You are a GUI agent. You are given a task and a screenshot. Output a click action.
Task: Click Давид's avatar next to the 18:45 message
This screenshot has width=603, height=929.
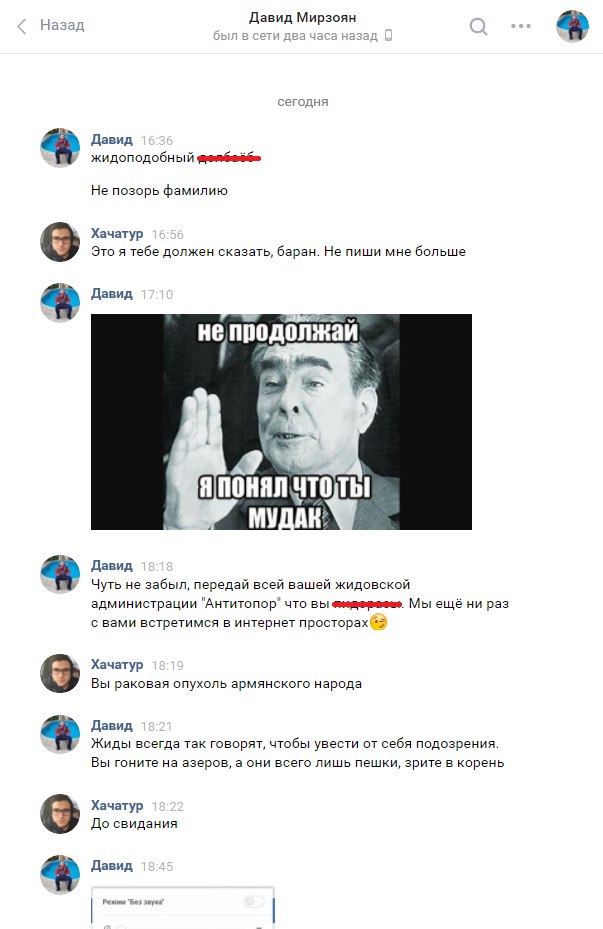[60, 874]
